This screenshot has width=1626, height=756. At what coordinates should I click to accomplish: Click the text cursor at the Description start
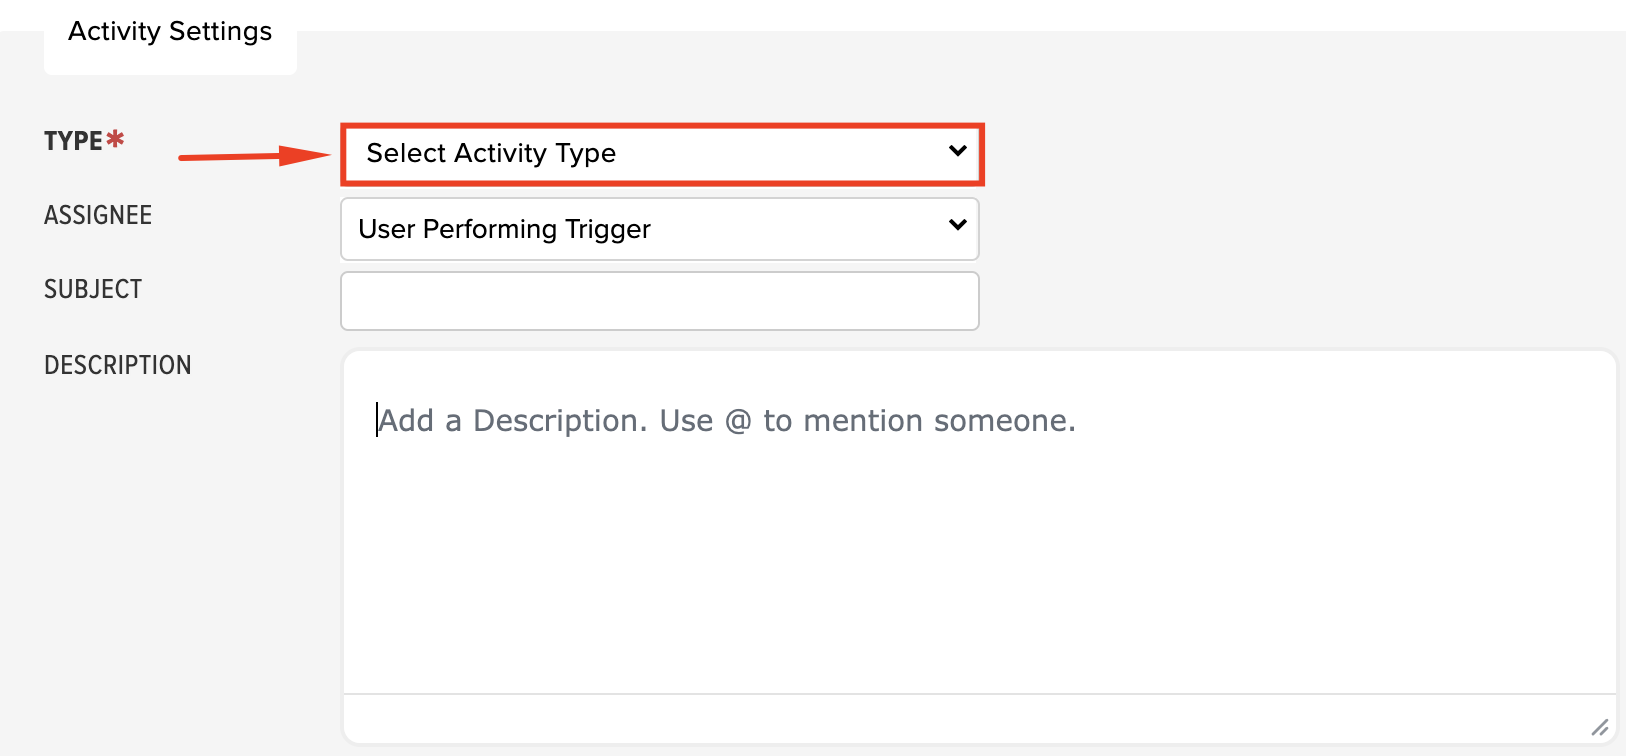point(378,420)
